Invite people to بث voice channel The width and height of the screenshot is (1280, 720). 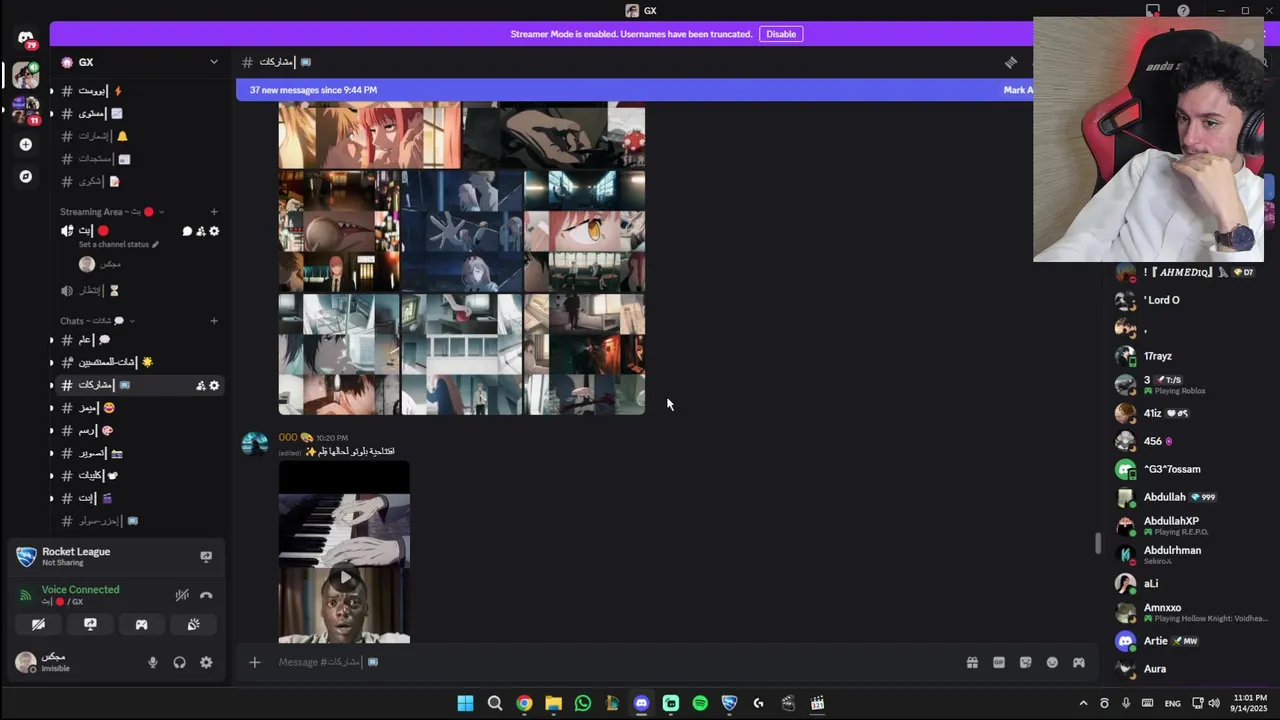(x=200, y=231)
